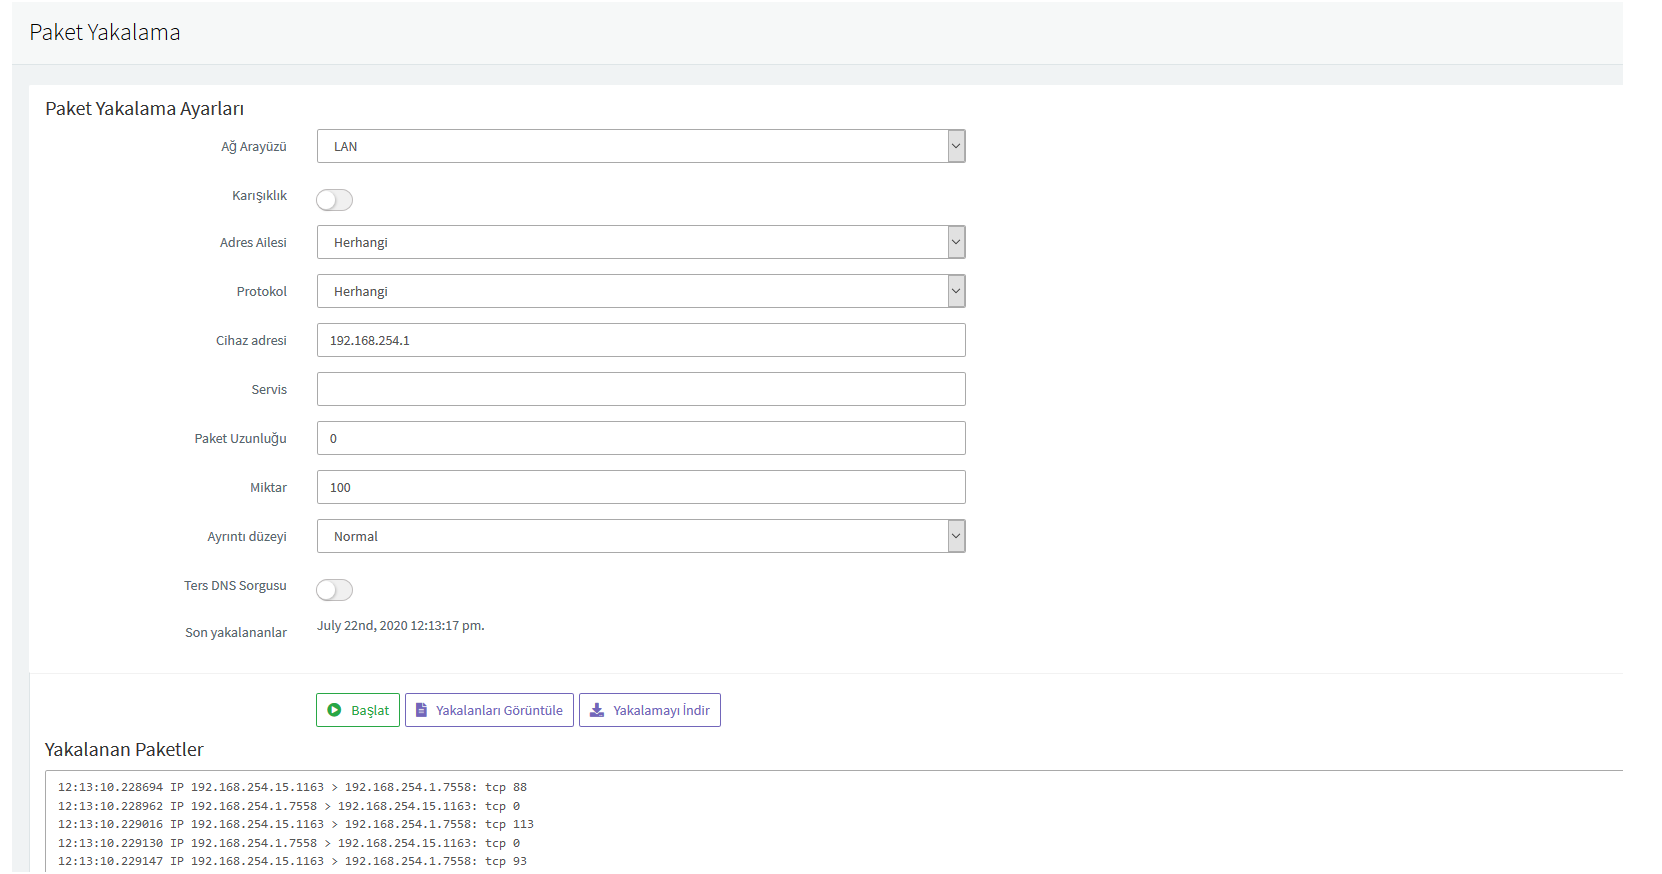The image size is (1662, 874).
Task: Click into the empty Servis field
Action: [640, 389]
